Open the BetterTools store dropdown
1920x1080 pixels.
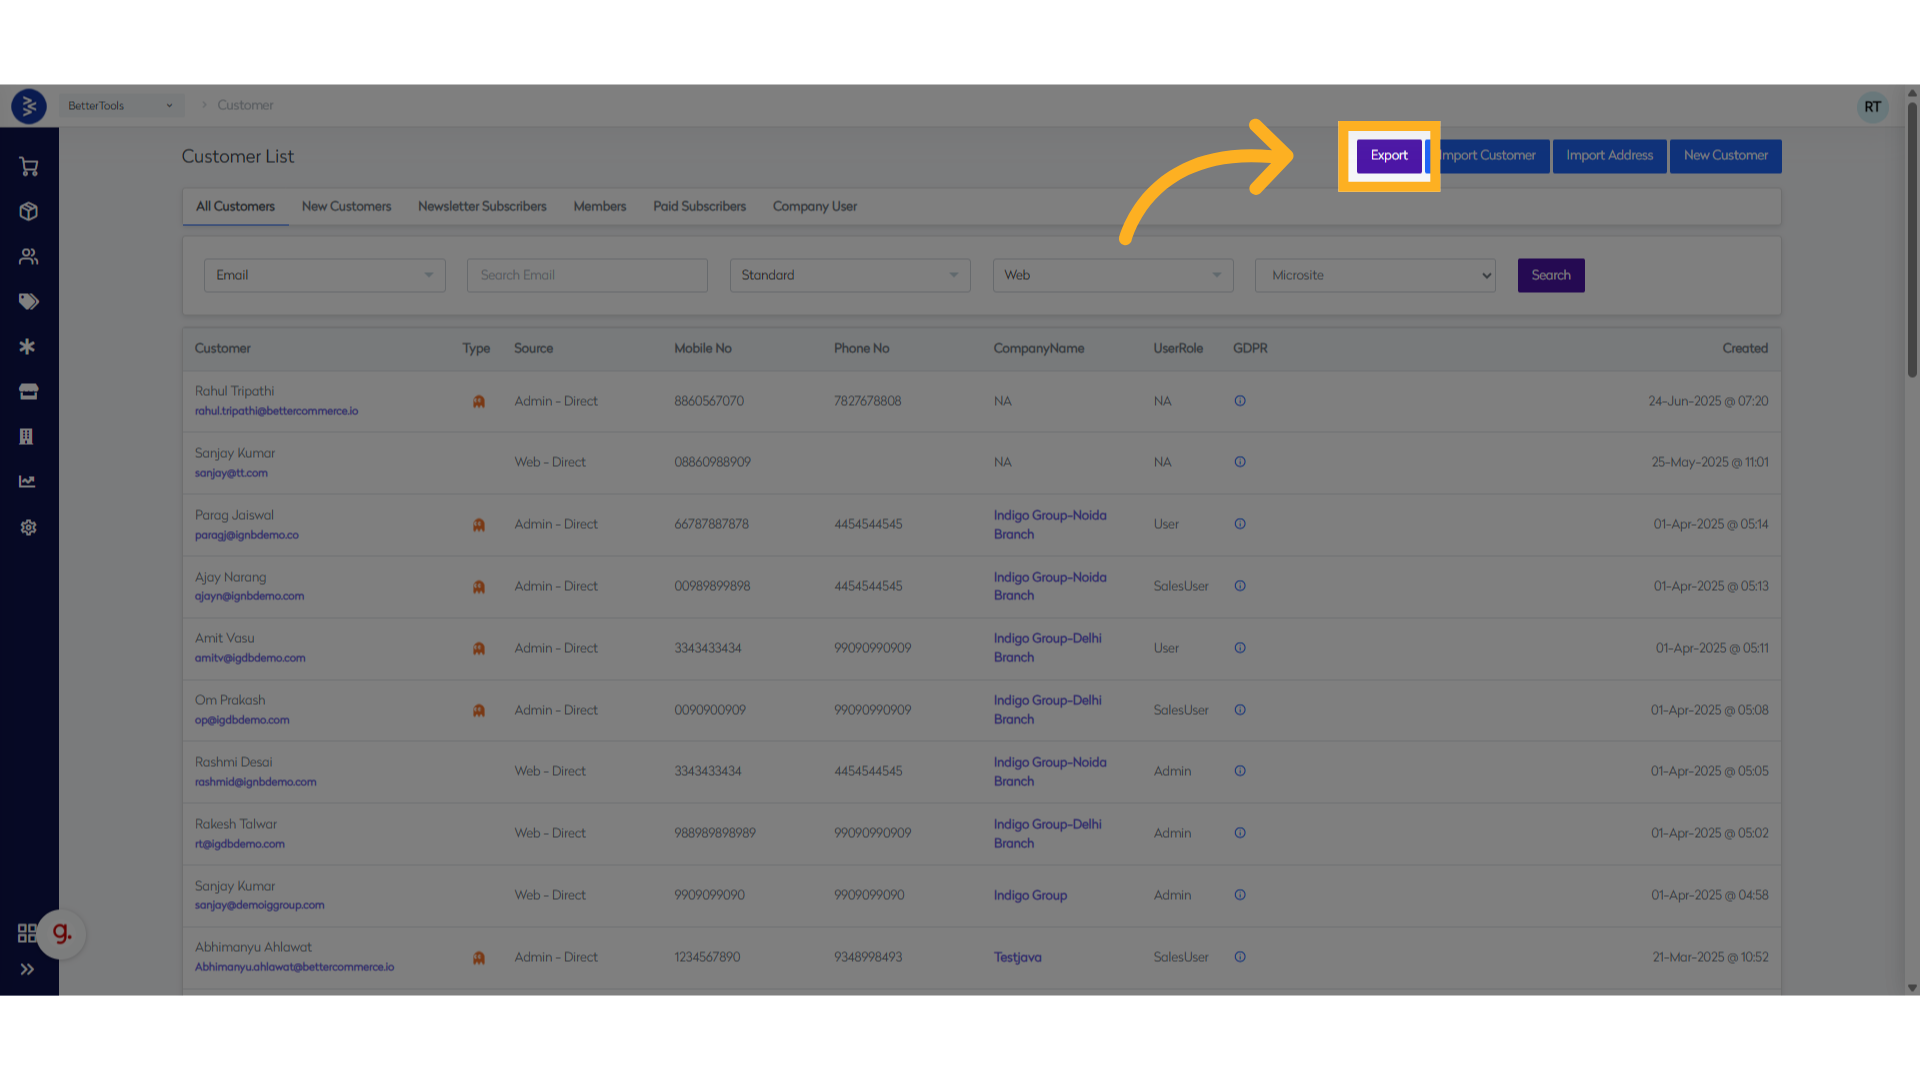[120, 106]
